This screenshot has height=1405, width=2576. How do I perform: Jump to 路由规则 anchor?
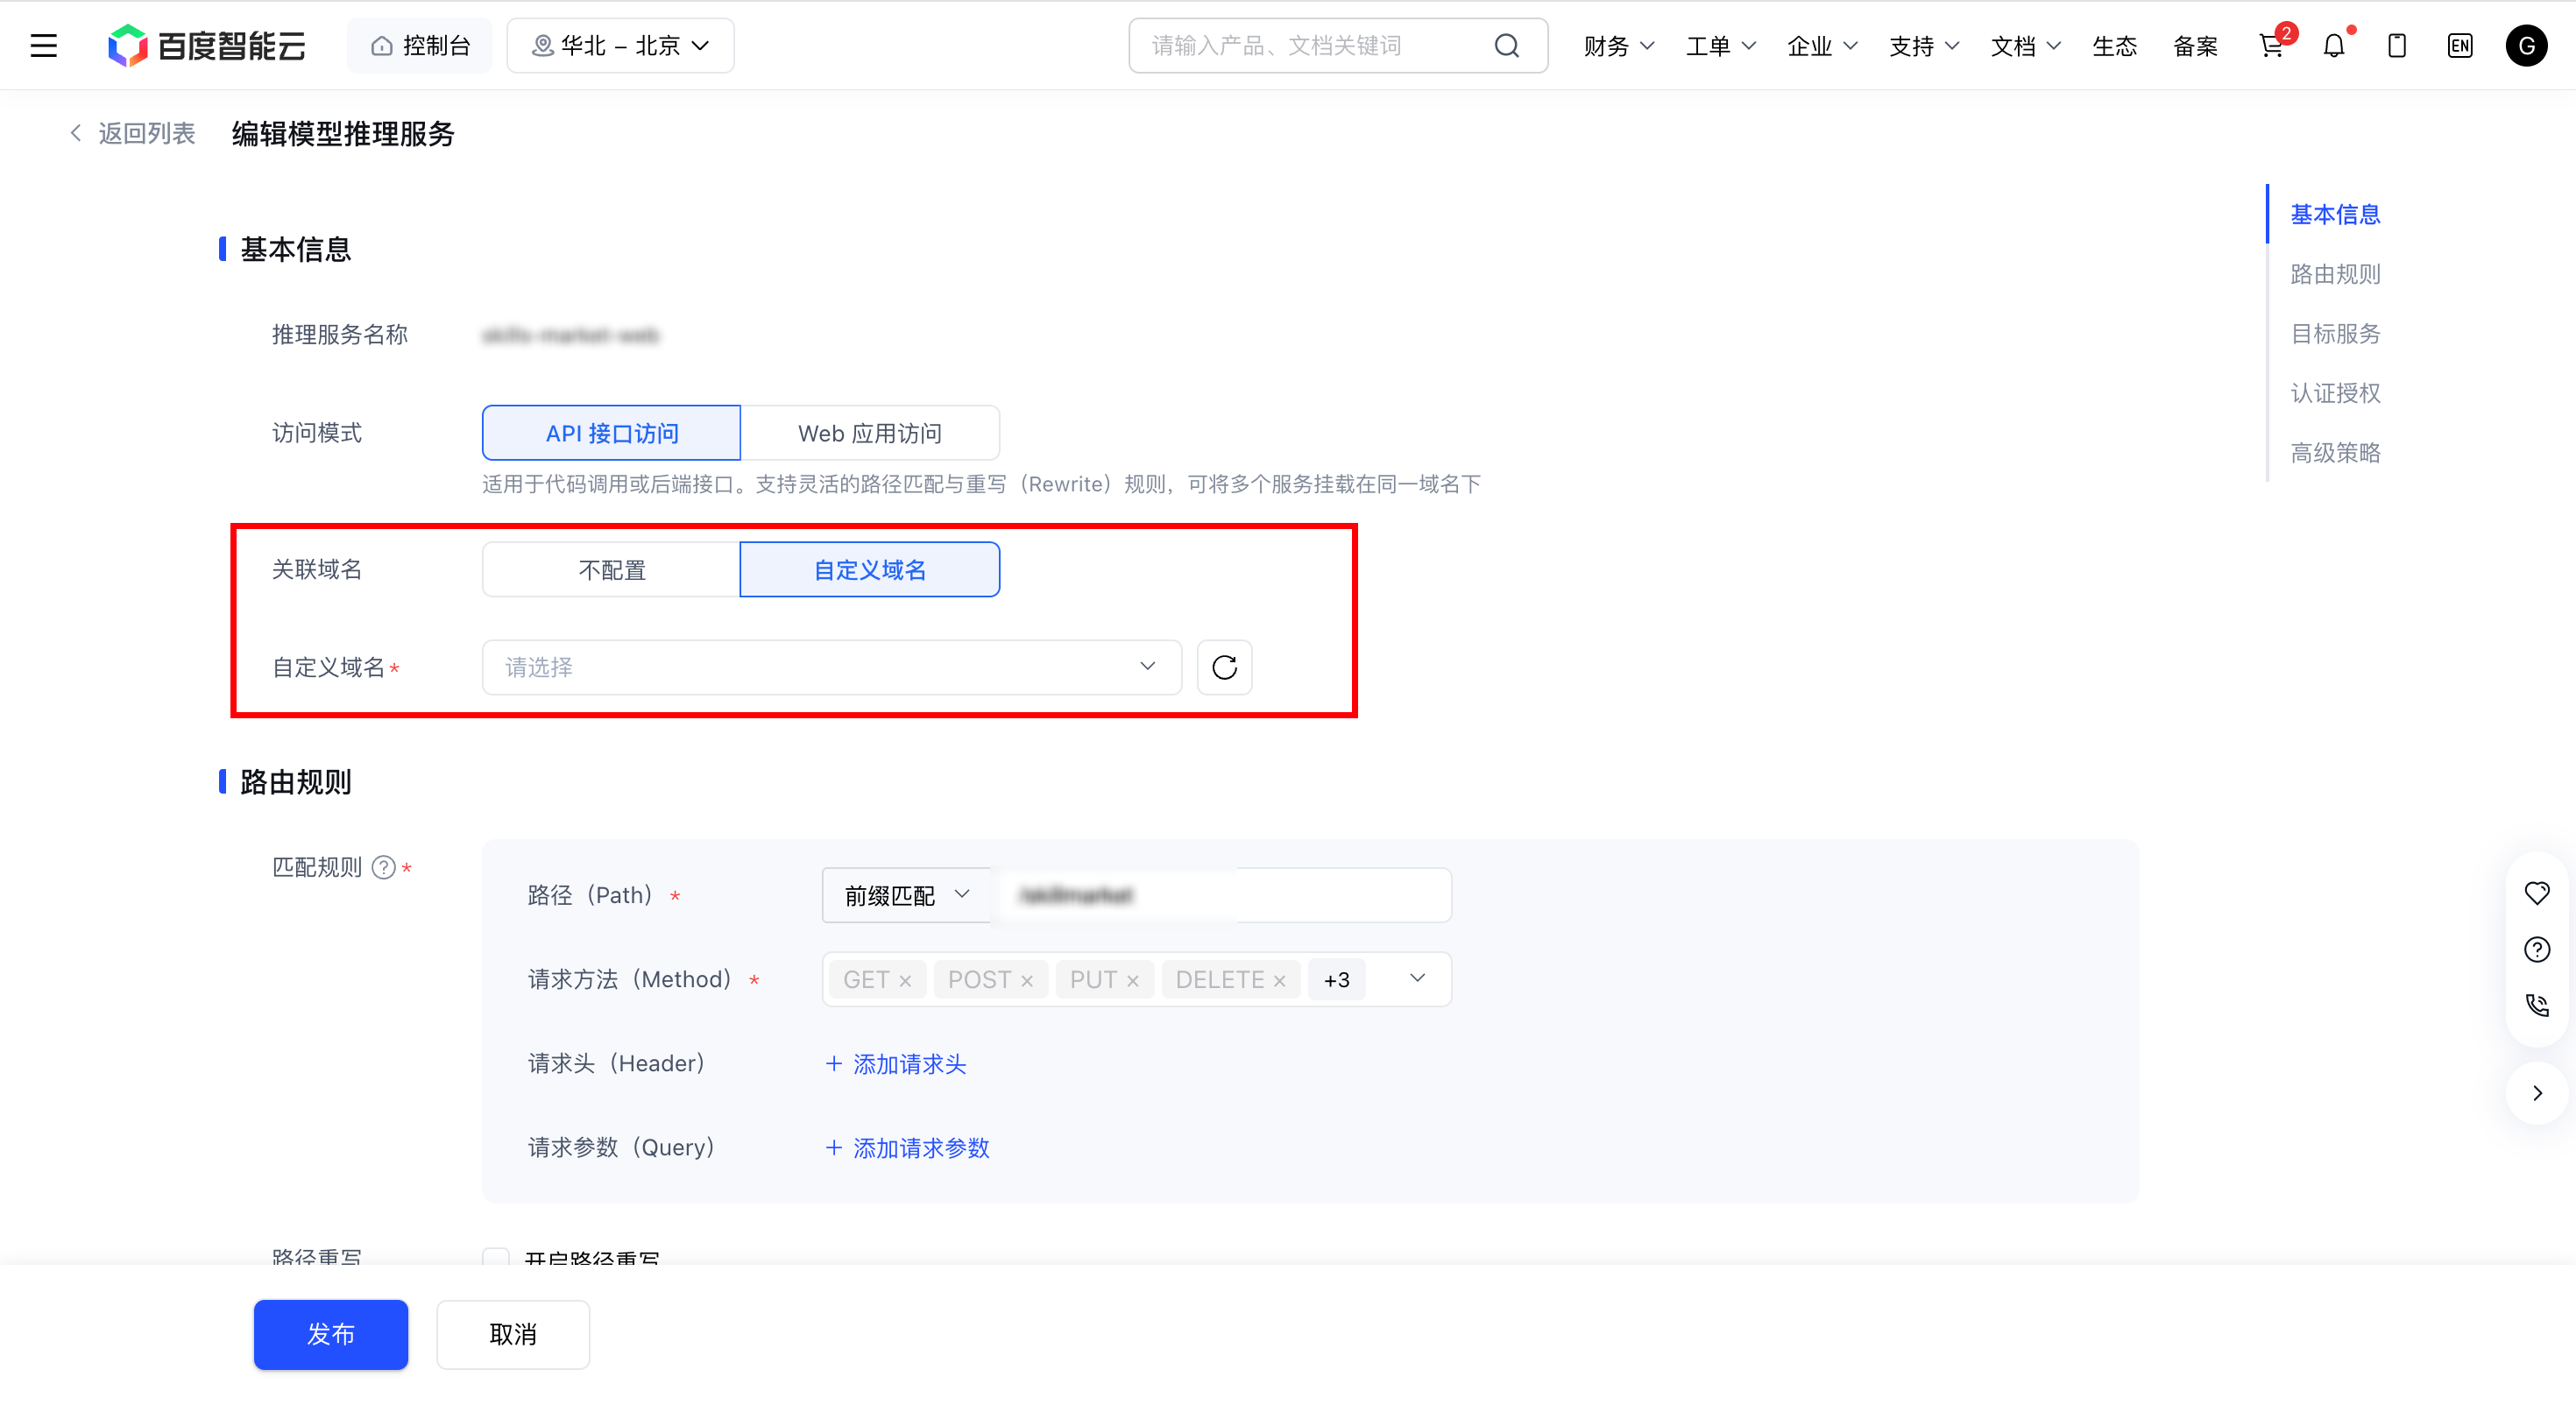(2335, 274)
